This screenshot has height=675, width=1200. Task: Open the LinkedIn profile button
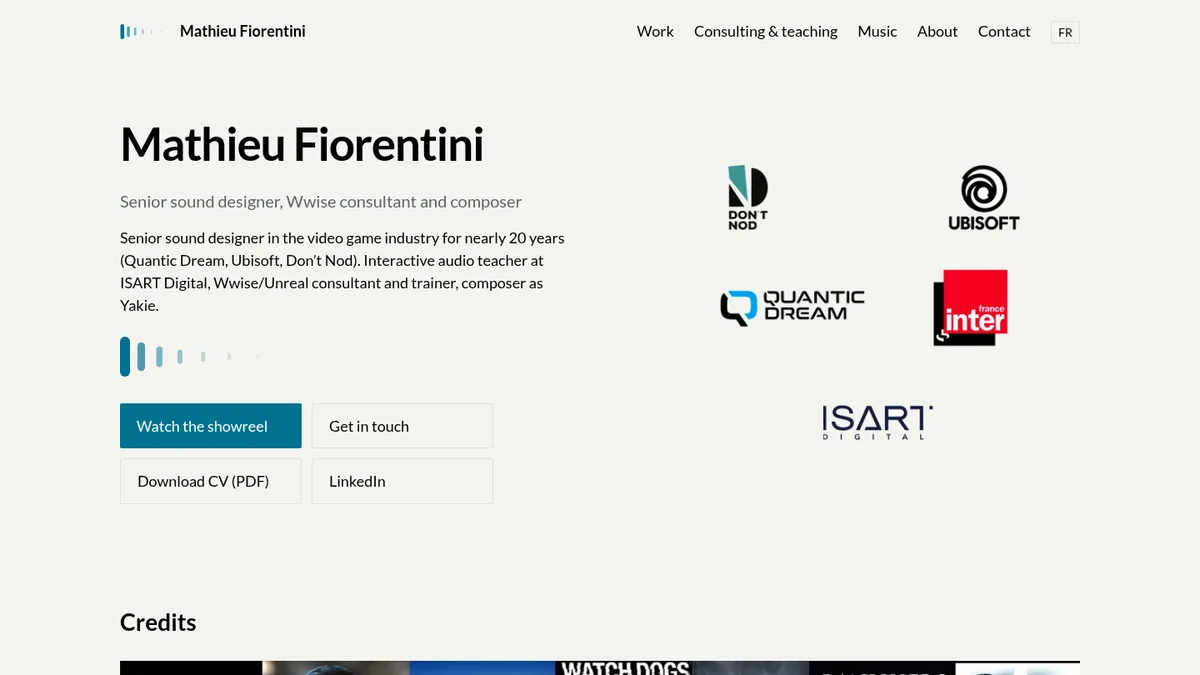402,481
